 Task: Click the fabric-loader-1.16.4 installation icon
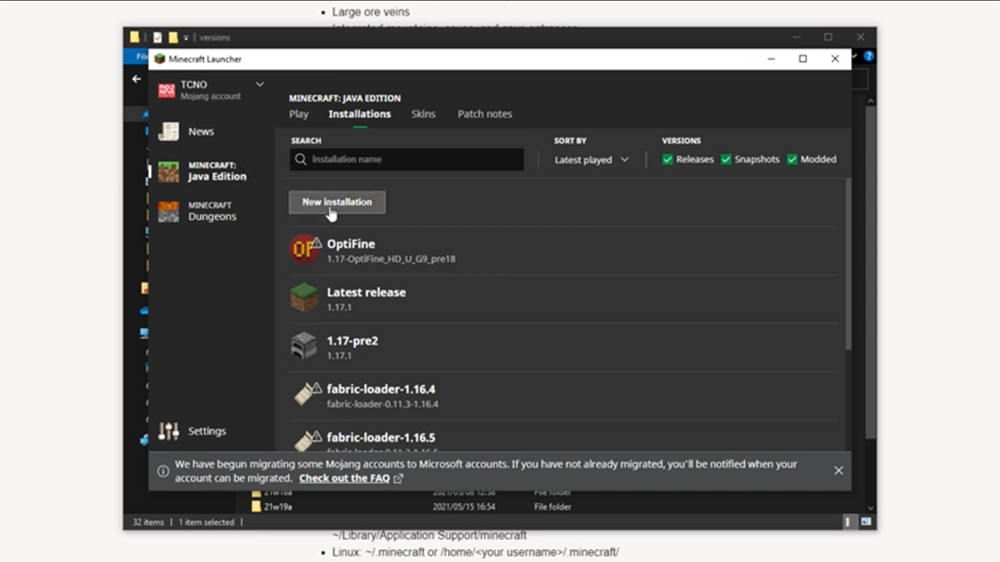[305, 394]
